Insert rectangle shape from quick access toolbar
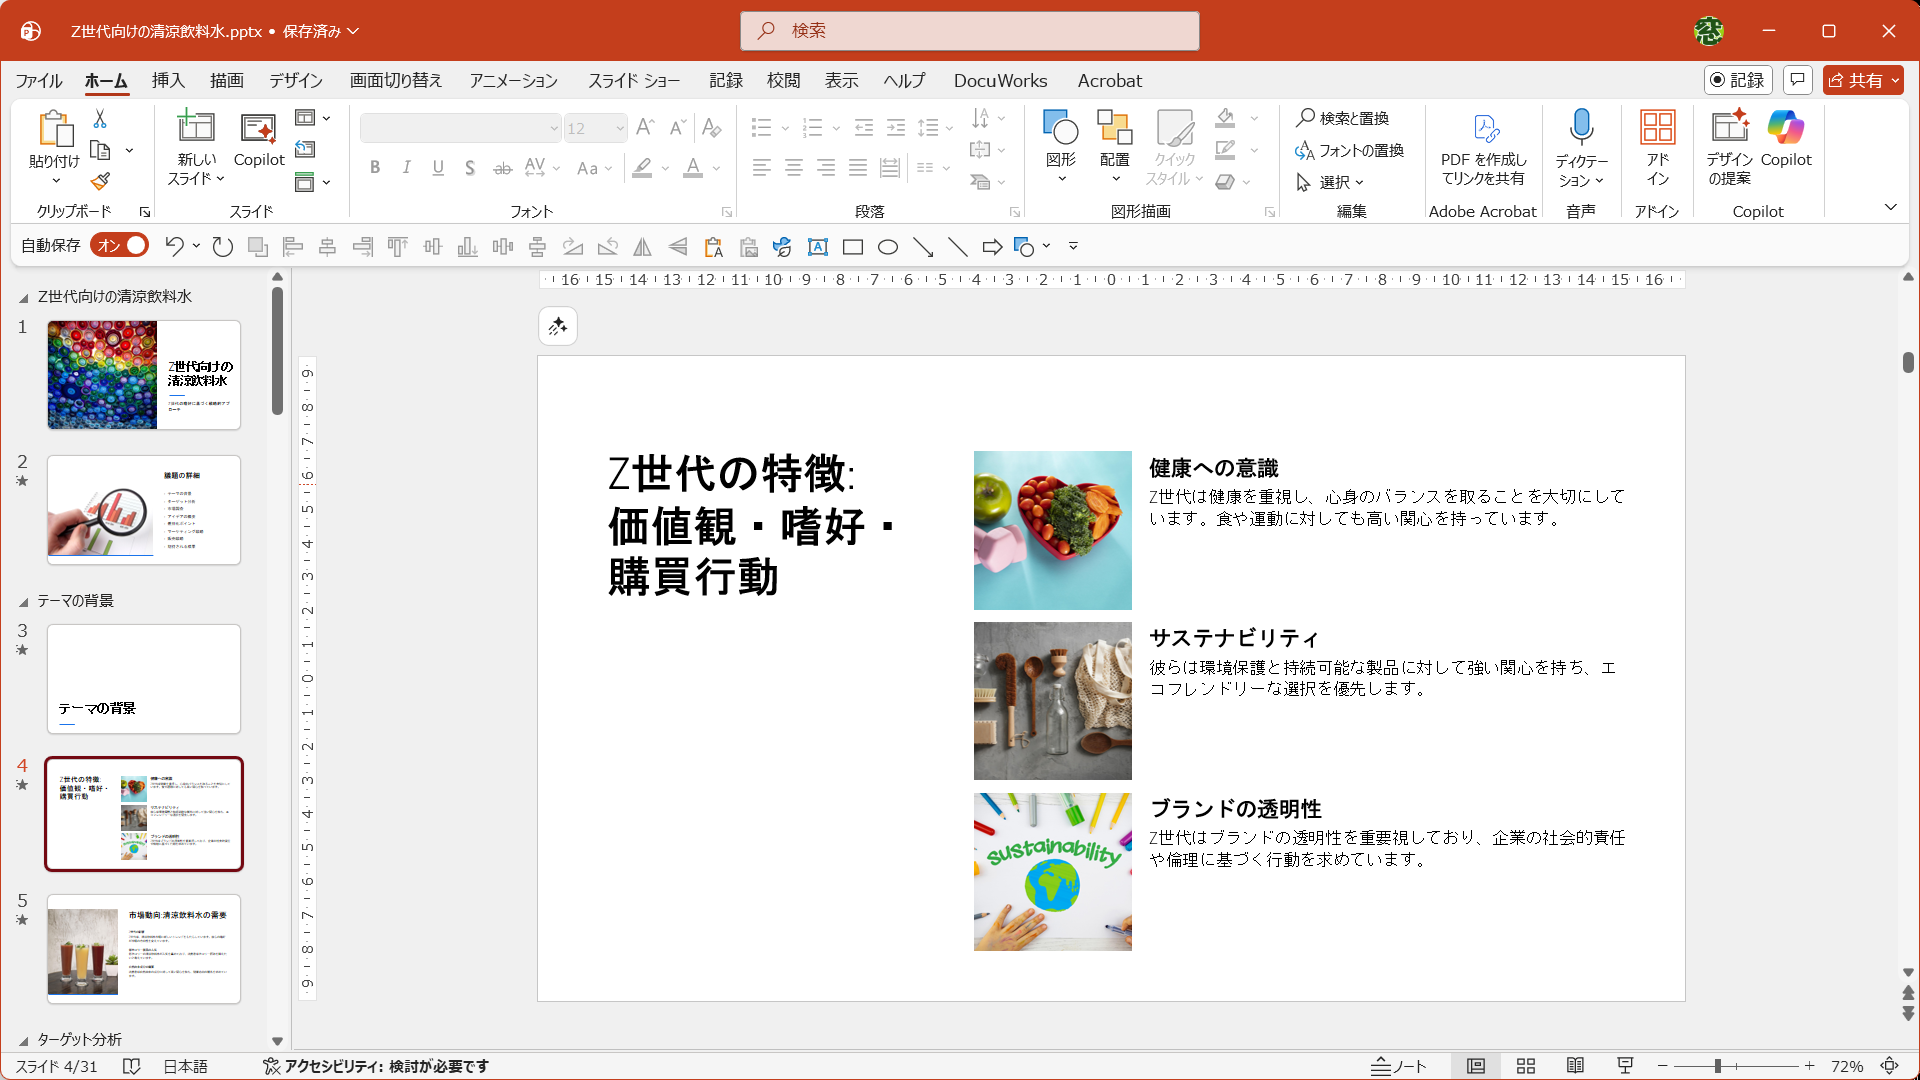The height and width of the screenshot is (1080, 1920). click(x=853, y=247)
